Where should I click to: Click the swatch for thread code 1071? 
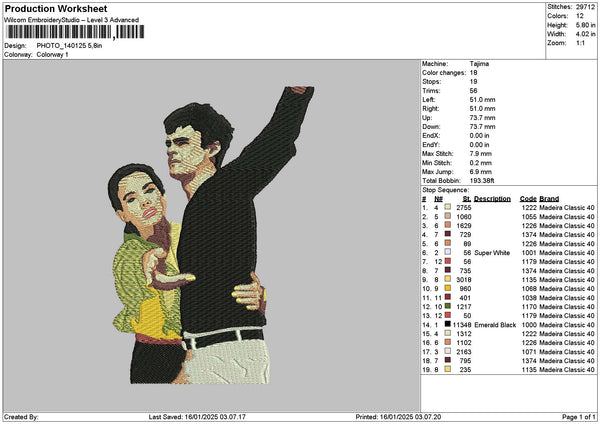click(447, 351)
